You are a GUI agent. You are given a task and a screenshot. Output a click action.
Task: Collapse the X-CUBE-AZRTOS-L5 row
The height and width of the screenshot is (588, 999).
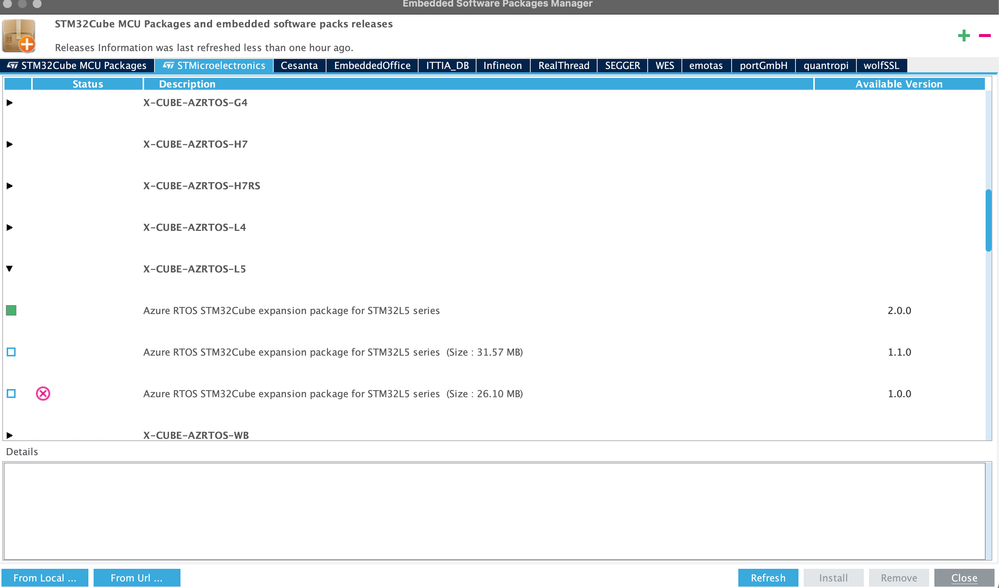tap(9, 269)
